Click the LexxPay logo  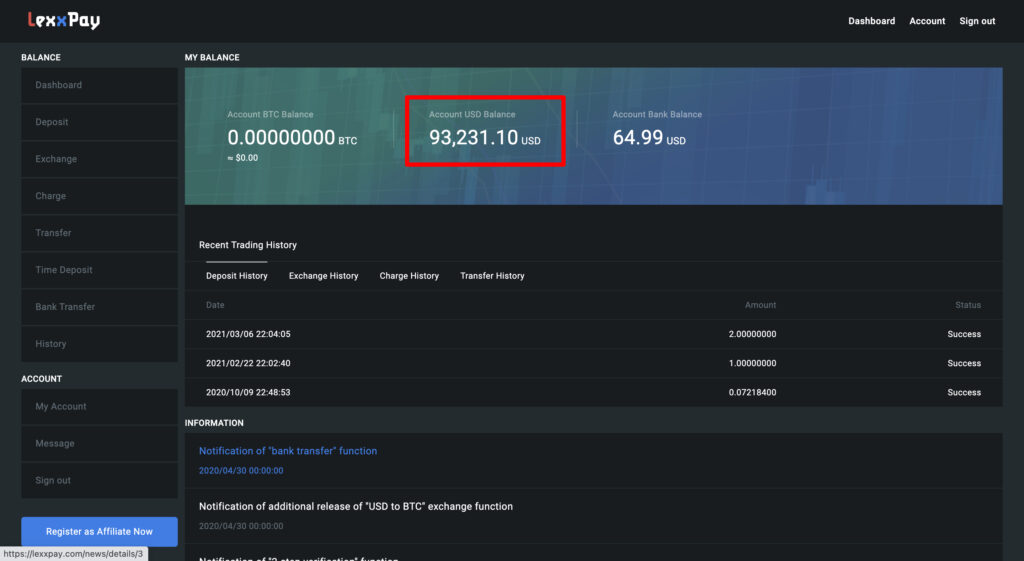click(64, 20)
